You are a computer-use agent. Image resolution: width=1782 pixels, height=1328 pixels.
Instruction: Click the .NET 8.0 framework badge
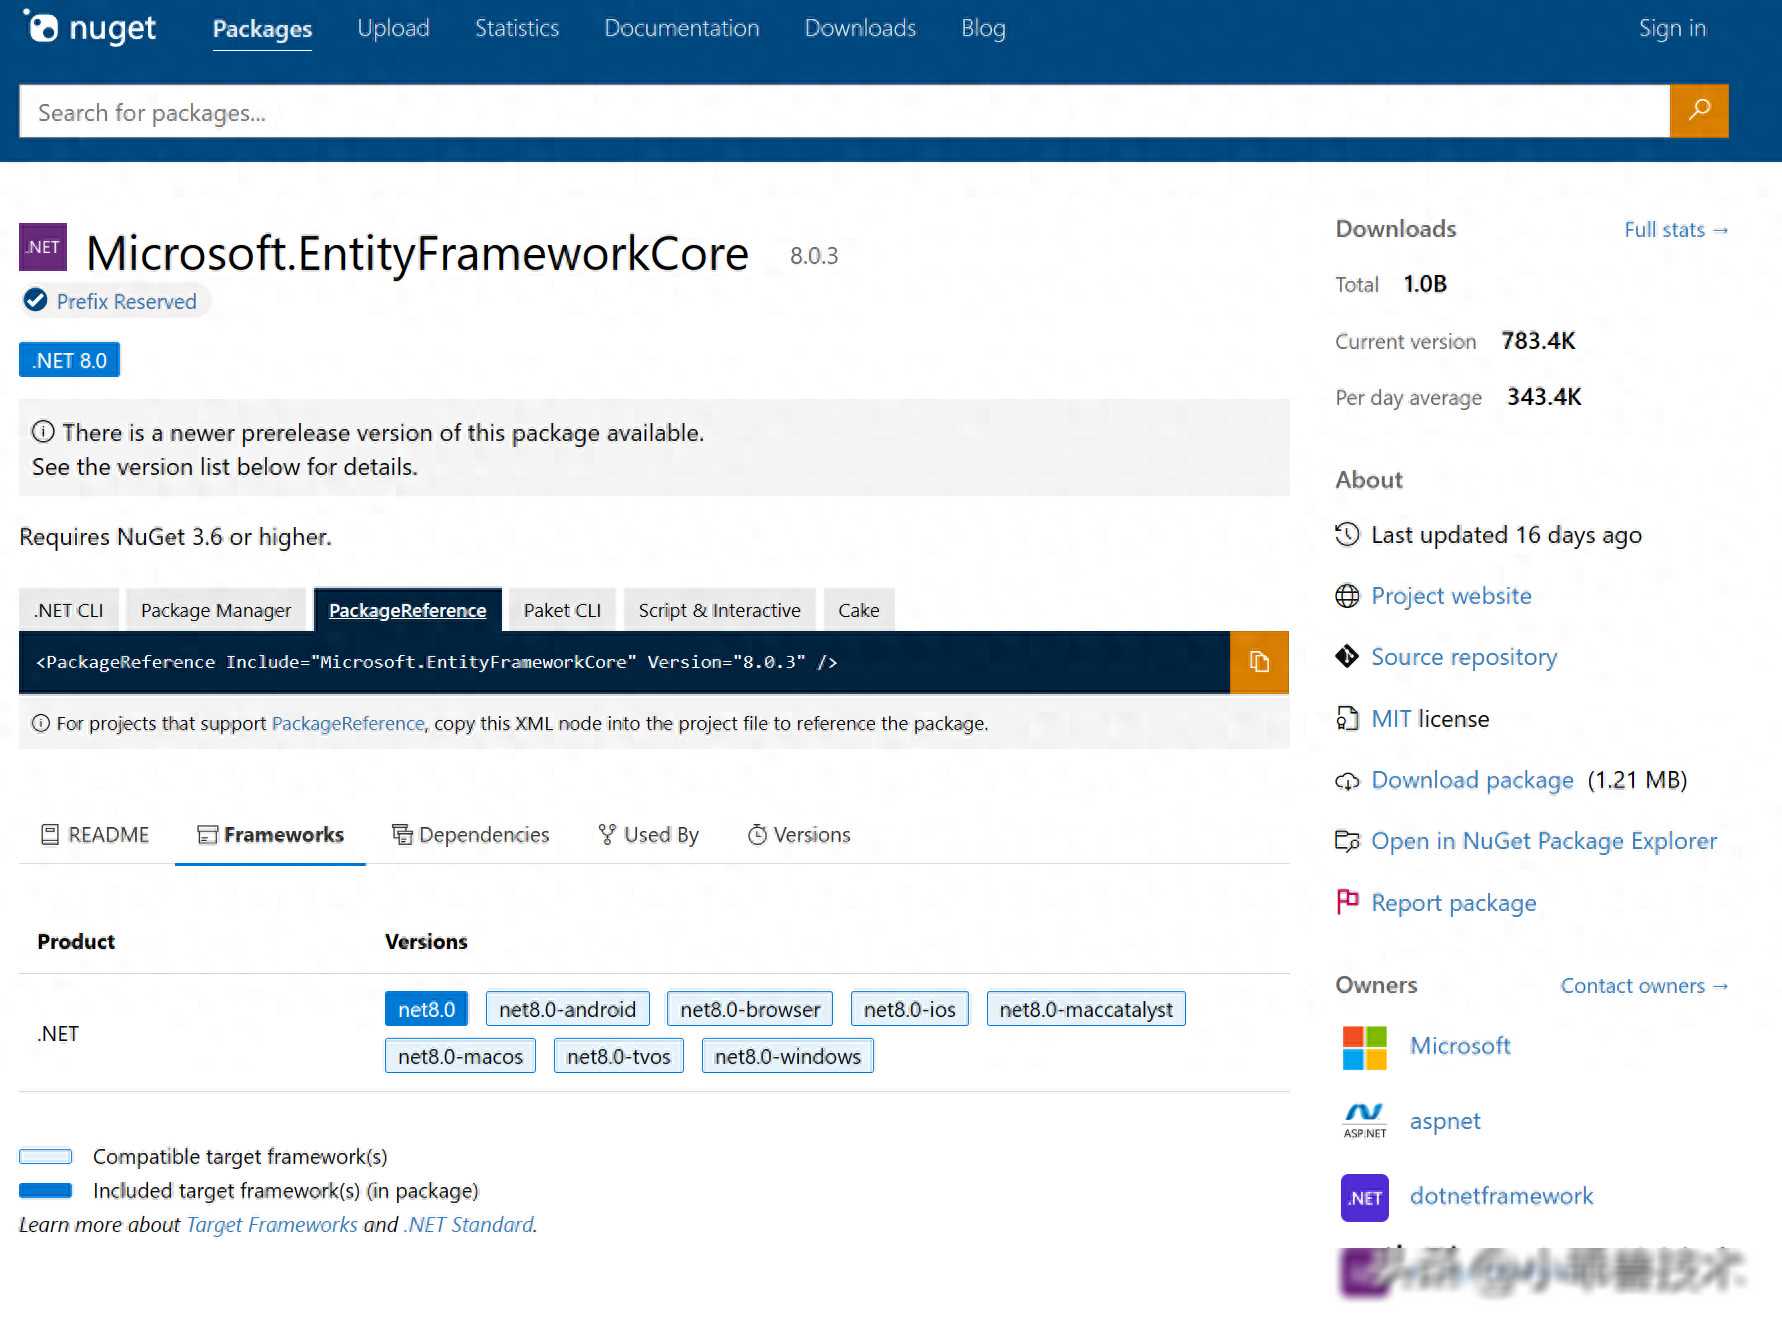[69, 360]
